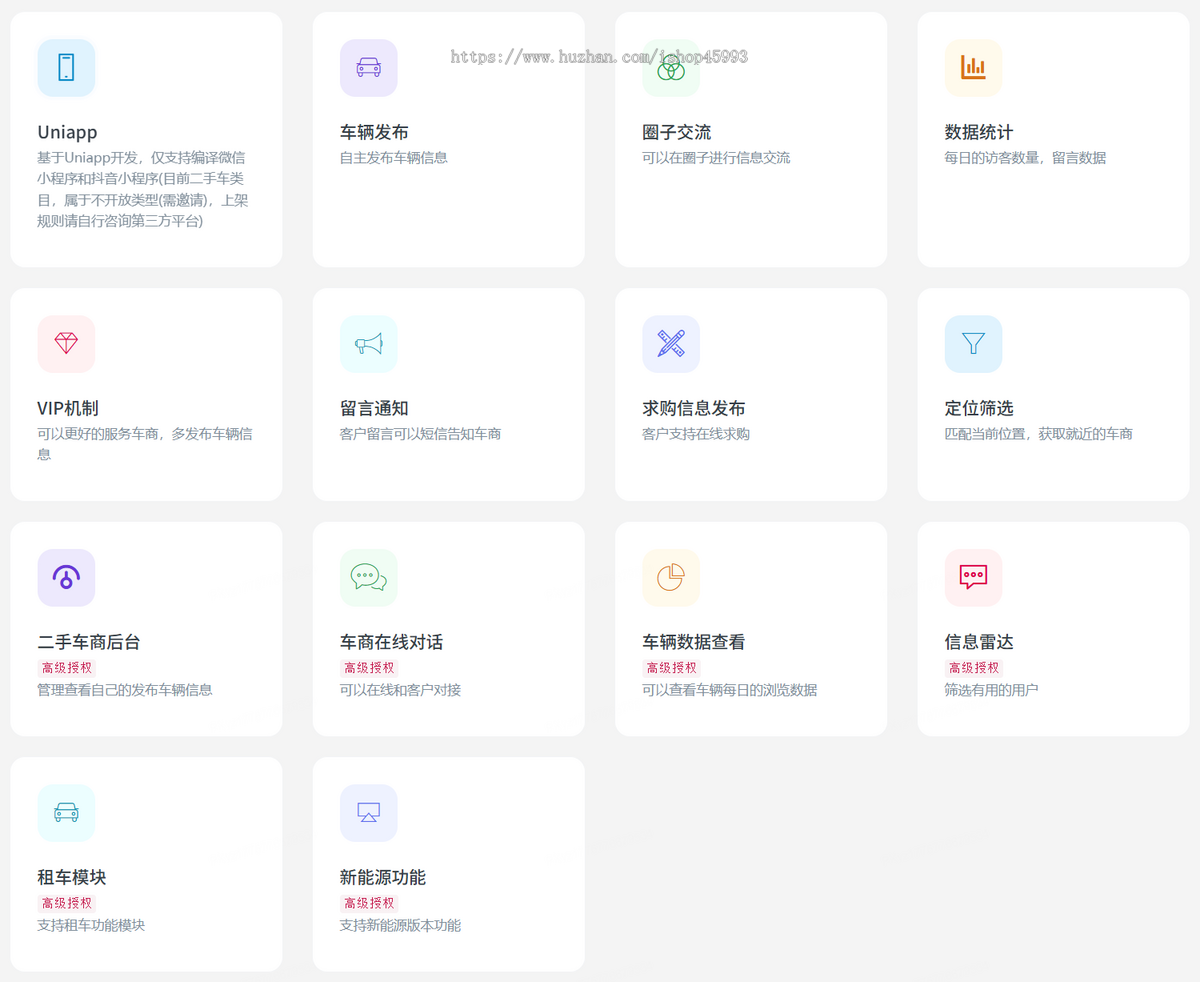Click the text 管理查看自己的发布车辆信息
Image resolution: width=1200 pixels, height=982 pixels.
coord(125,689)
